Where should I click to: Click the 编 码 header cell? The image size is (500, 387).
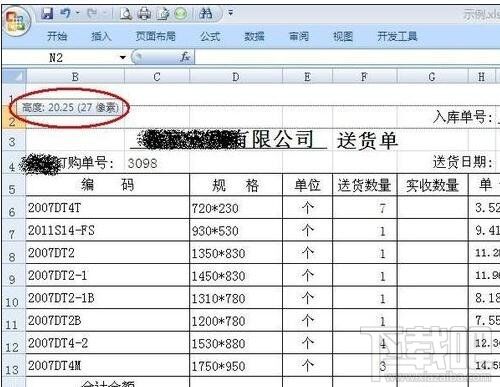(108, 185)
